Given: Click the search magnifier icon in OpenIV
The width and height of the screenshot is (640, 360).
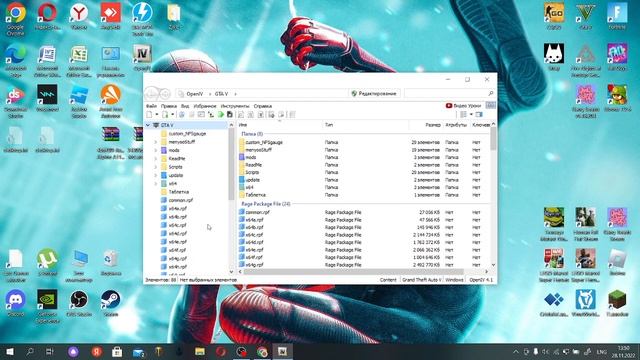Looking at the screenshot, I should coord(491,93).
